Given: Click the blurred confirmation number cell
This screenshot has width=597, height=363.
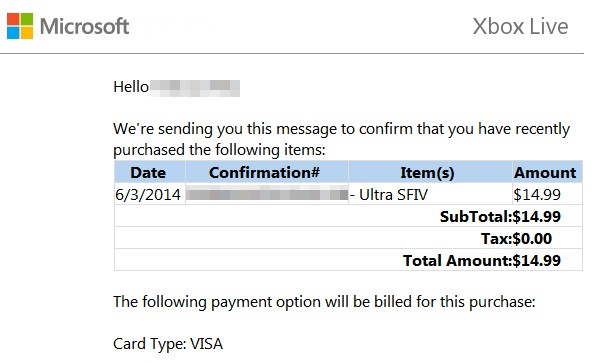Looking at the screenshot, I should pyautogui.click(x=267, y=195).
